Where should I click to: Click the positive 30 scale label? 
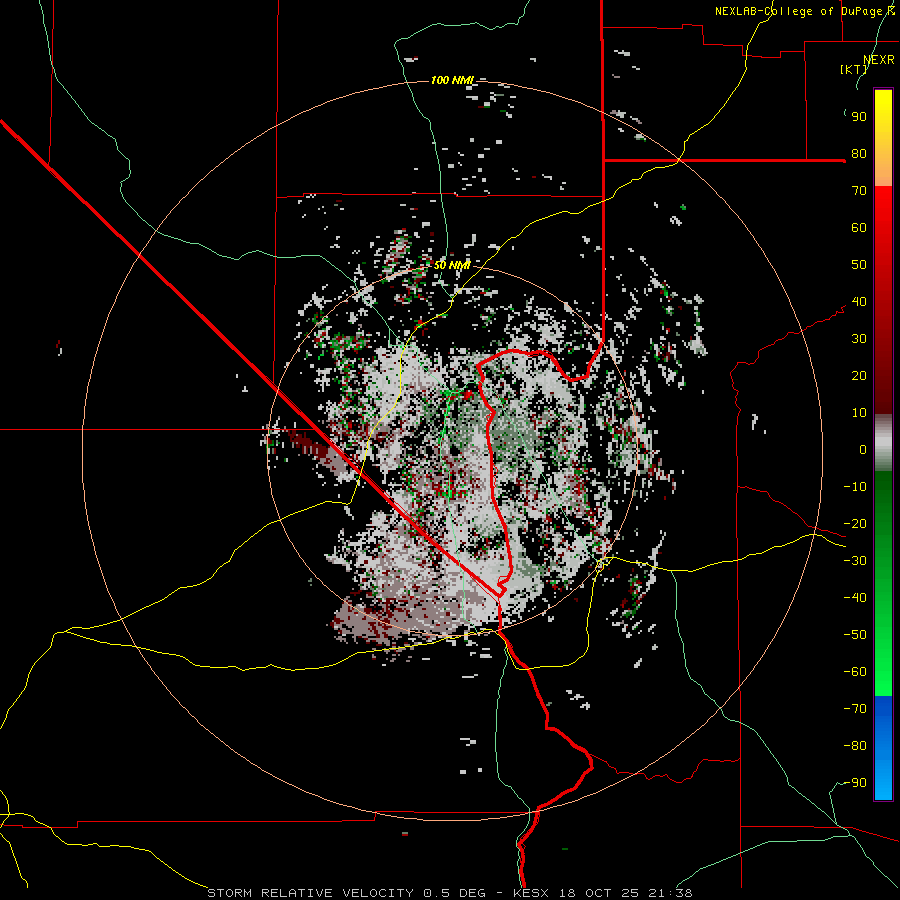pos(859,339)
